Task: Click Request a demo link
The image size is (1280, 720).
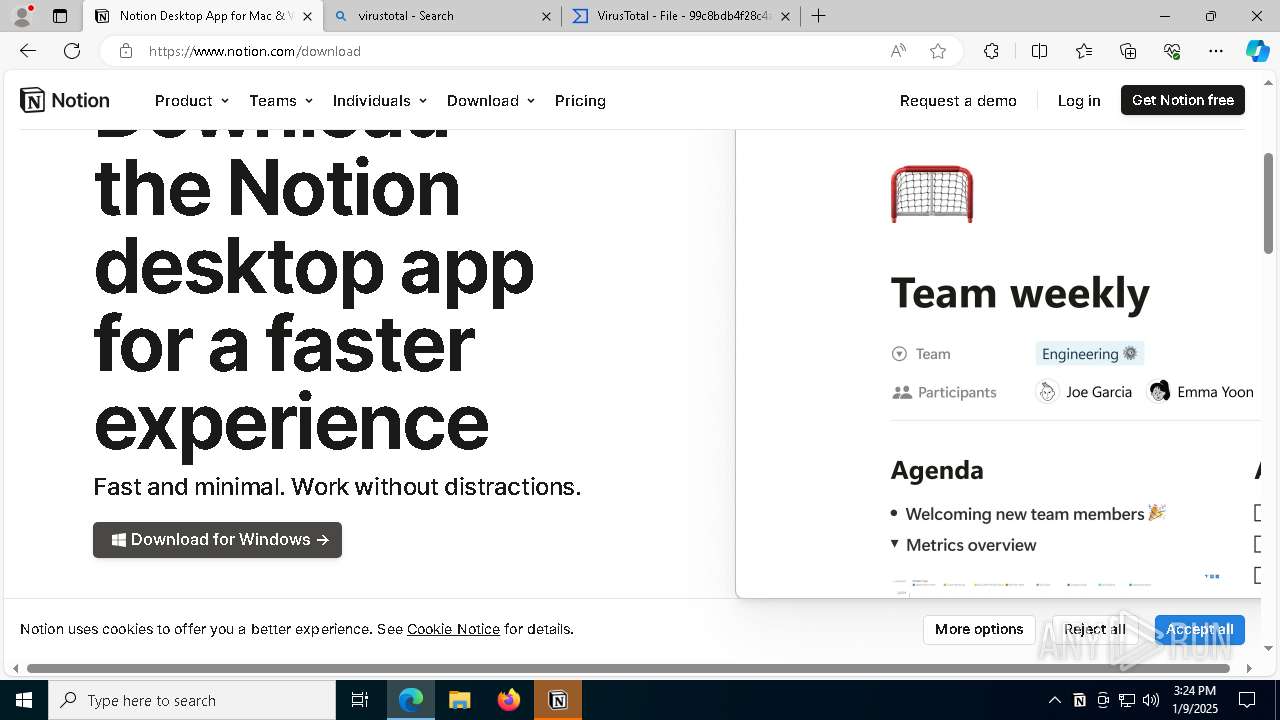Action: point(958,100)
